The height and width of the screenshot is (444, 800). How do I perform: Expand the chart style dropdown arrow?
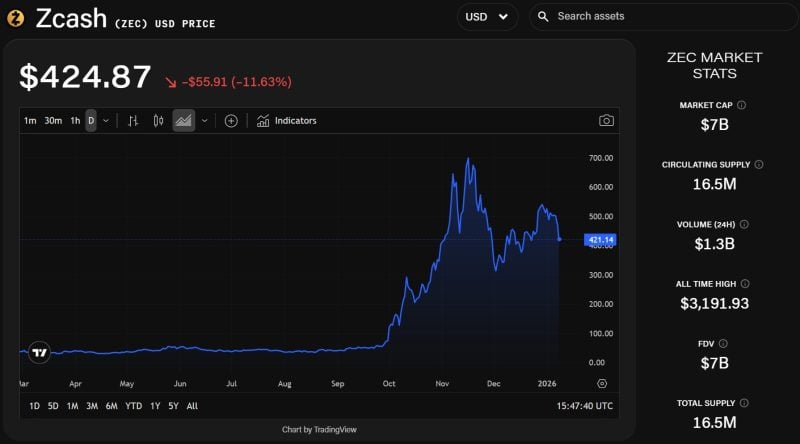pyautogui.click(x=205, y=121)
